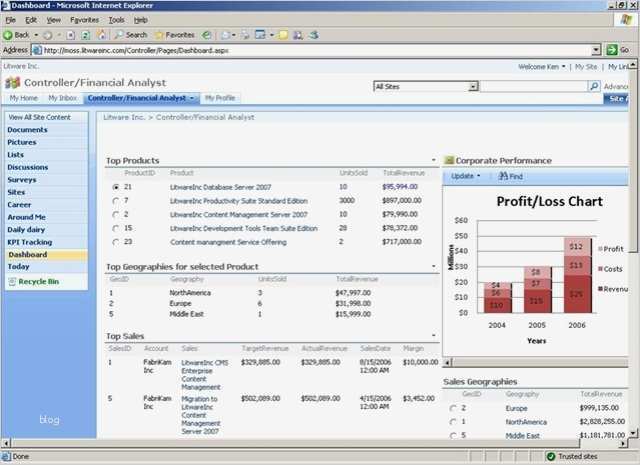Open the Welcome Ken user menu
This screenshot has height=465, width=640.
(542, 67)
